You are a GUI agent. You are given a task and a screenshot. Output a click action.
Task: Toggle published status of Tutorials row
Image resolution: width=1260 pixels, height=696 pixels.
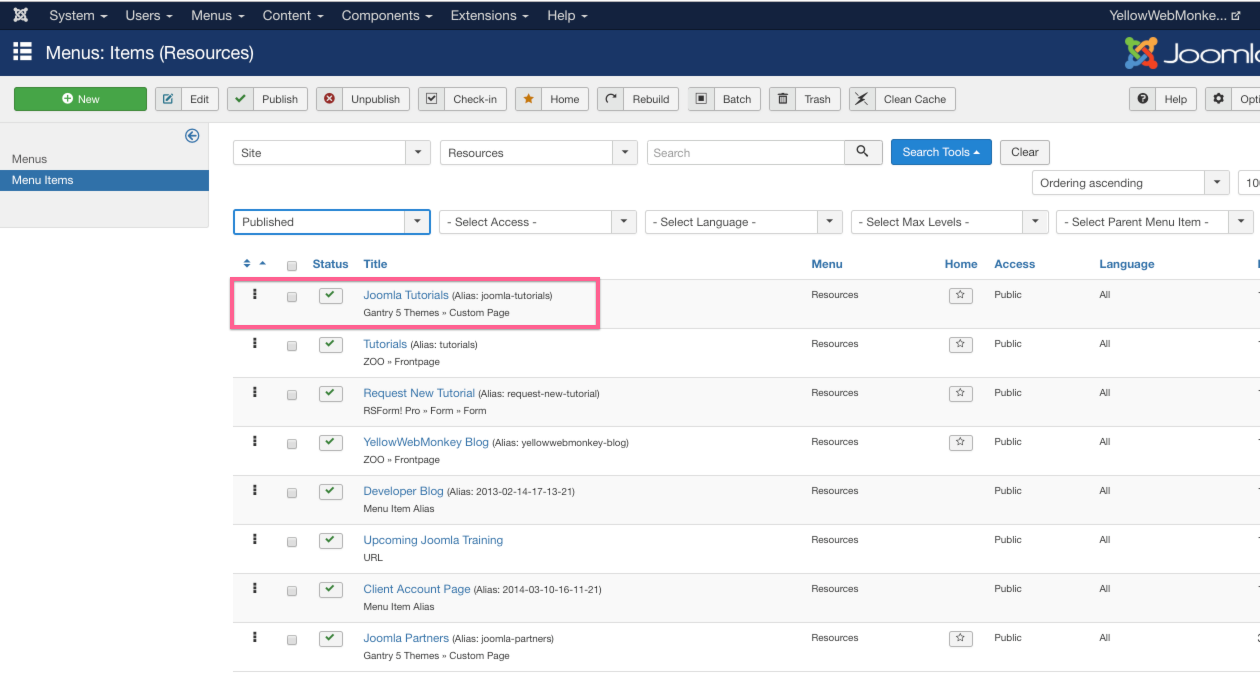331,345
